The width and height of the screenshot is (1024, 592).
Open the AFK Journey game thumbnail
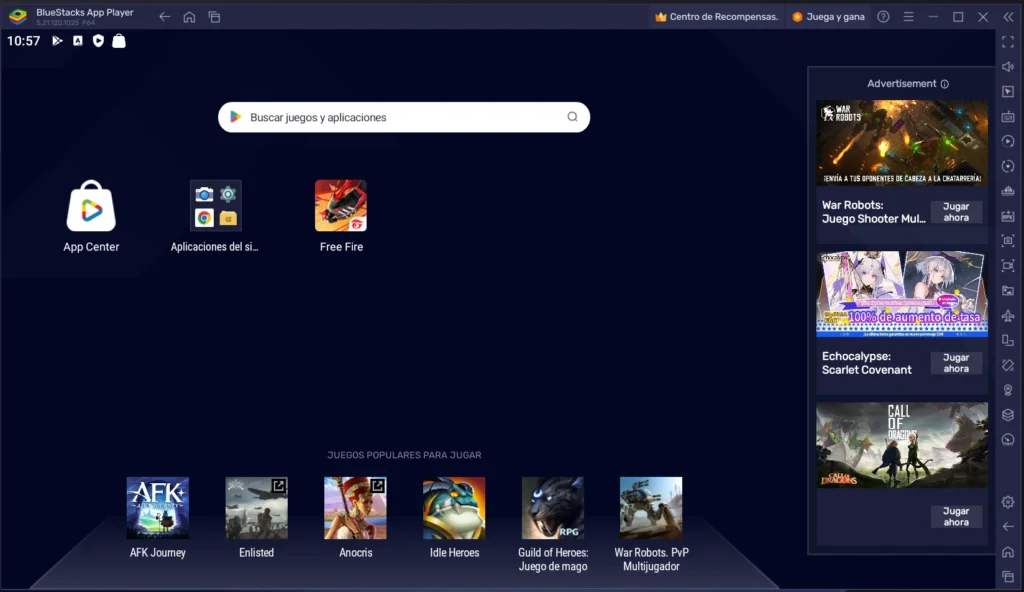pos(157,508)
